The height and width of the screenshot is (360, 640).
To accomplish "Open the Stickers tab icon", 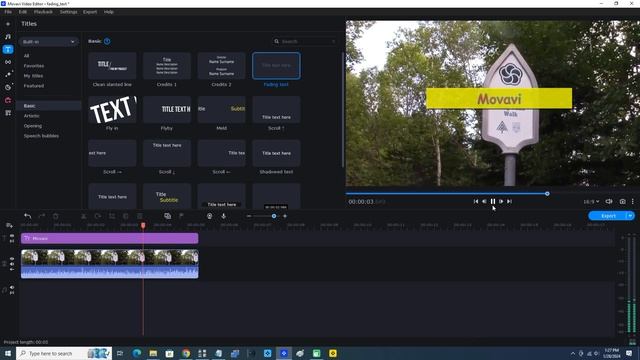I will click(x=8, y=87).
